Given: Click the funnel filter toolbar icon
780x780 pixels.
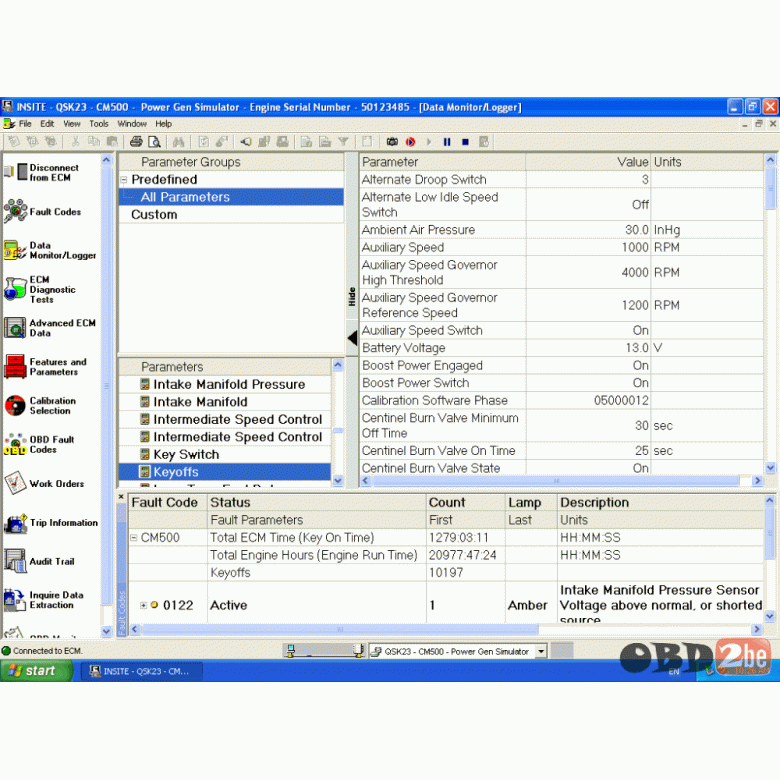Looking at the screenshot, I should point(343,142).
